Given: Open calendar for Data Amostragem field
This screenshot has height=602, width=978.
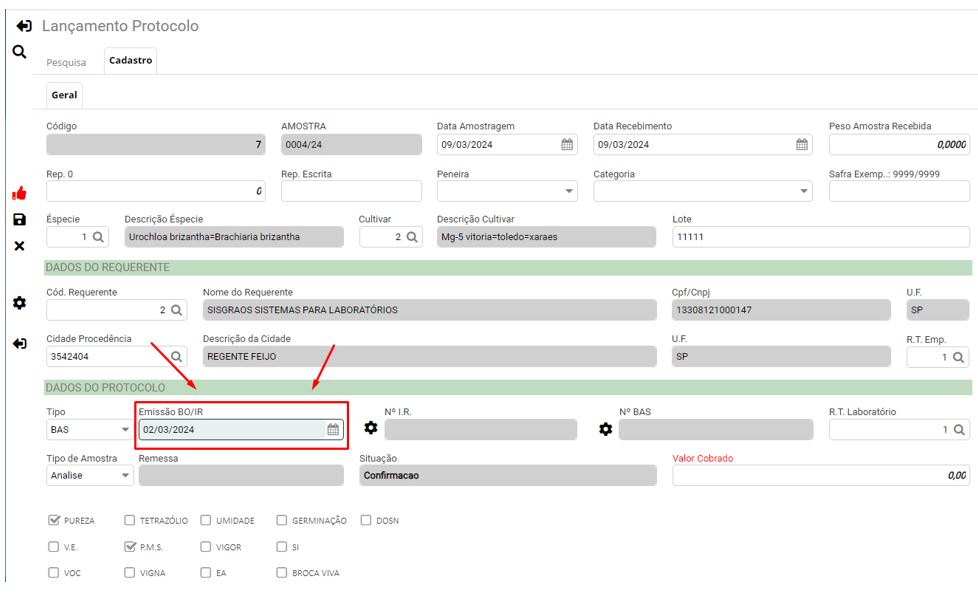Looking at the screenshot, I should (567, 145).
